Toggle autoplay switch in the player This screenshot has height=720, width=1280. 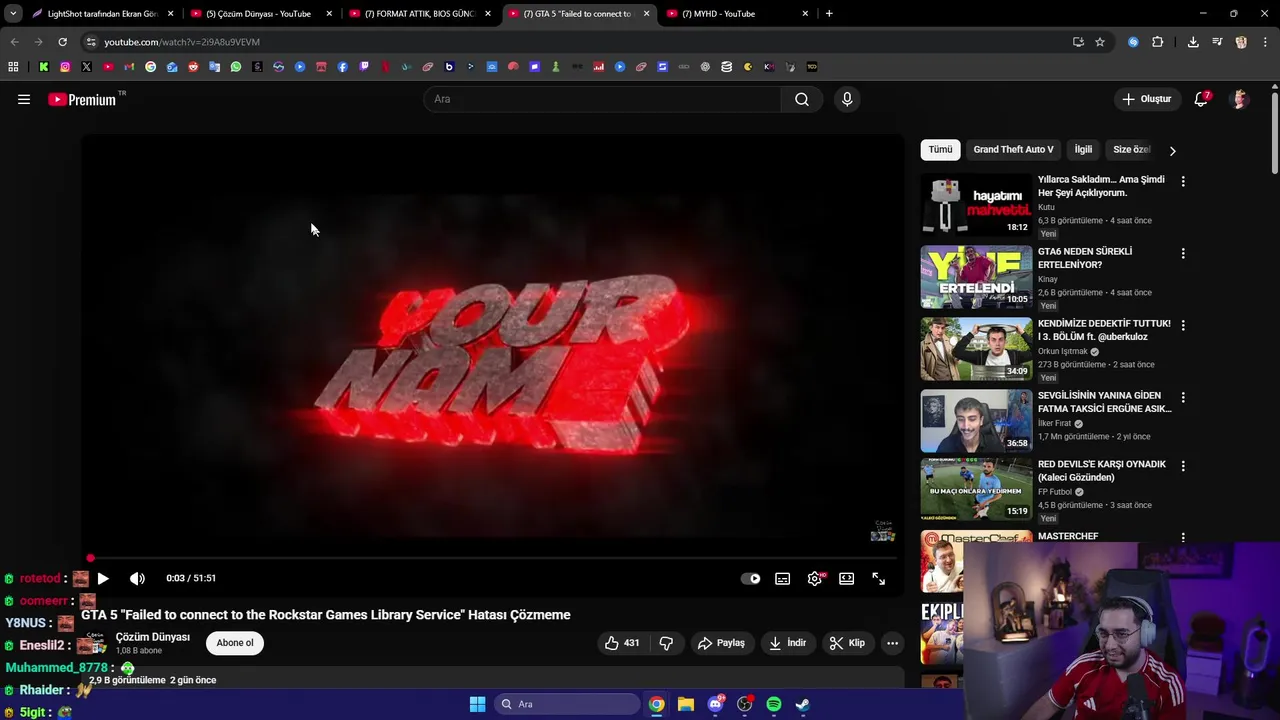(750, 578)
